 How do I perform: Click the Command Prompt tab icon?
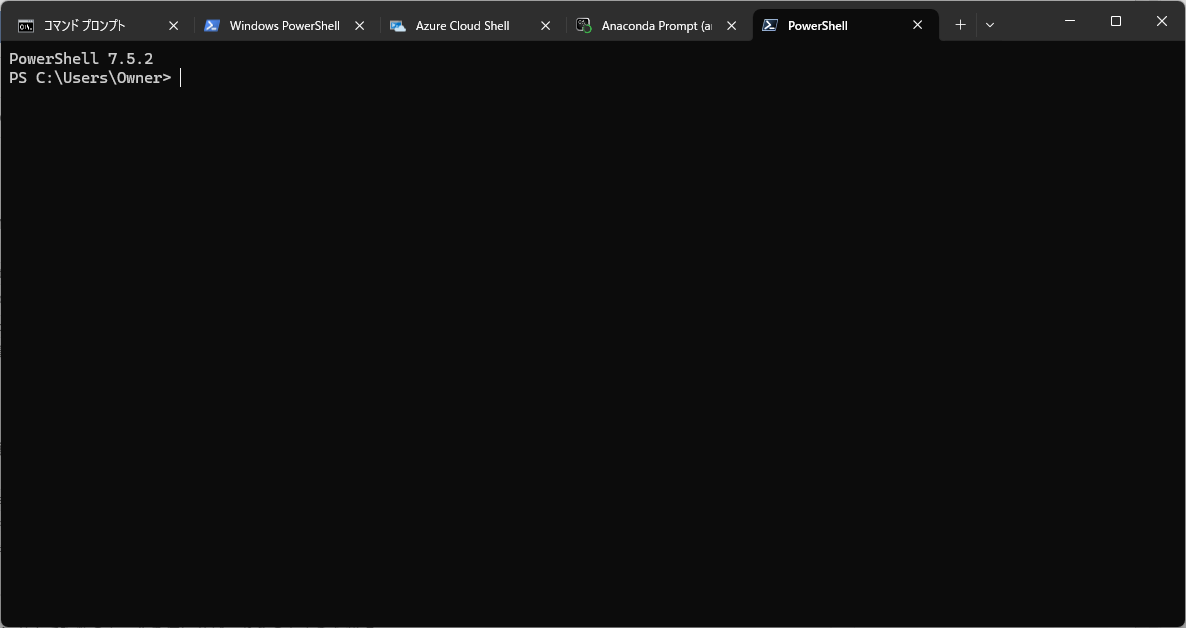coord(26,26)
